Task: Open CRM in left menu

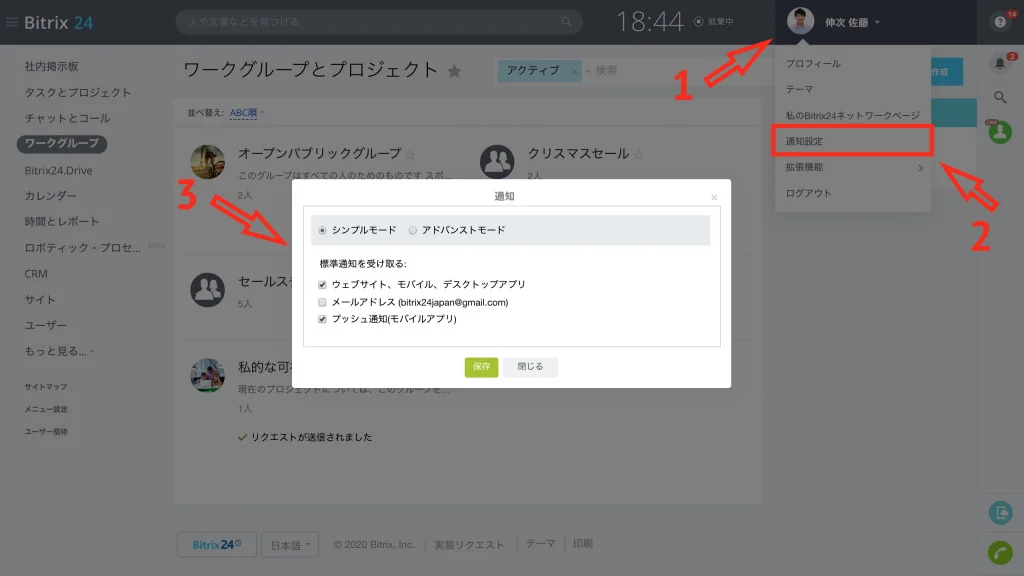Action: point(36,274)
